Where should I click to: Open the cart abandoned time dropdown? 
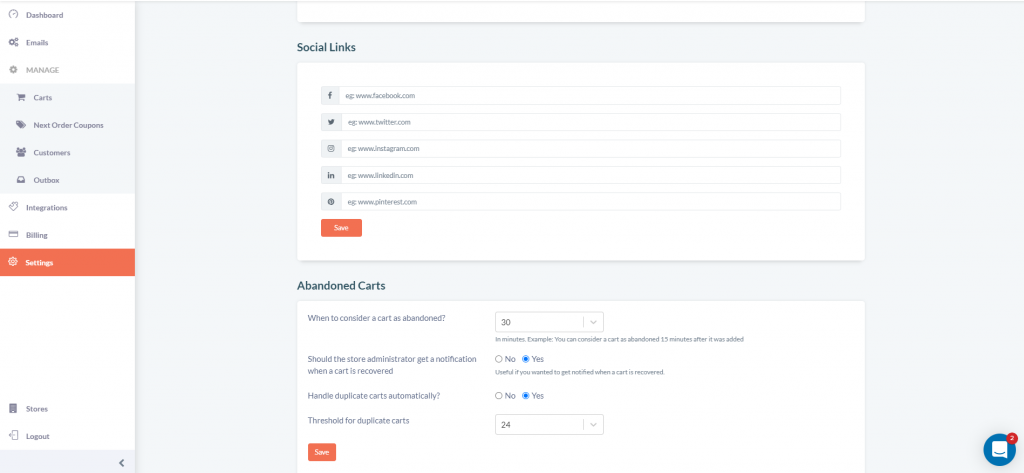click(x=549, y=322)
